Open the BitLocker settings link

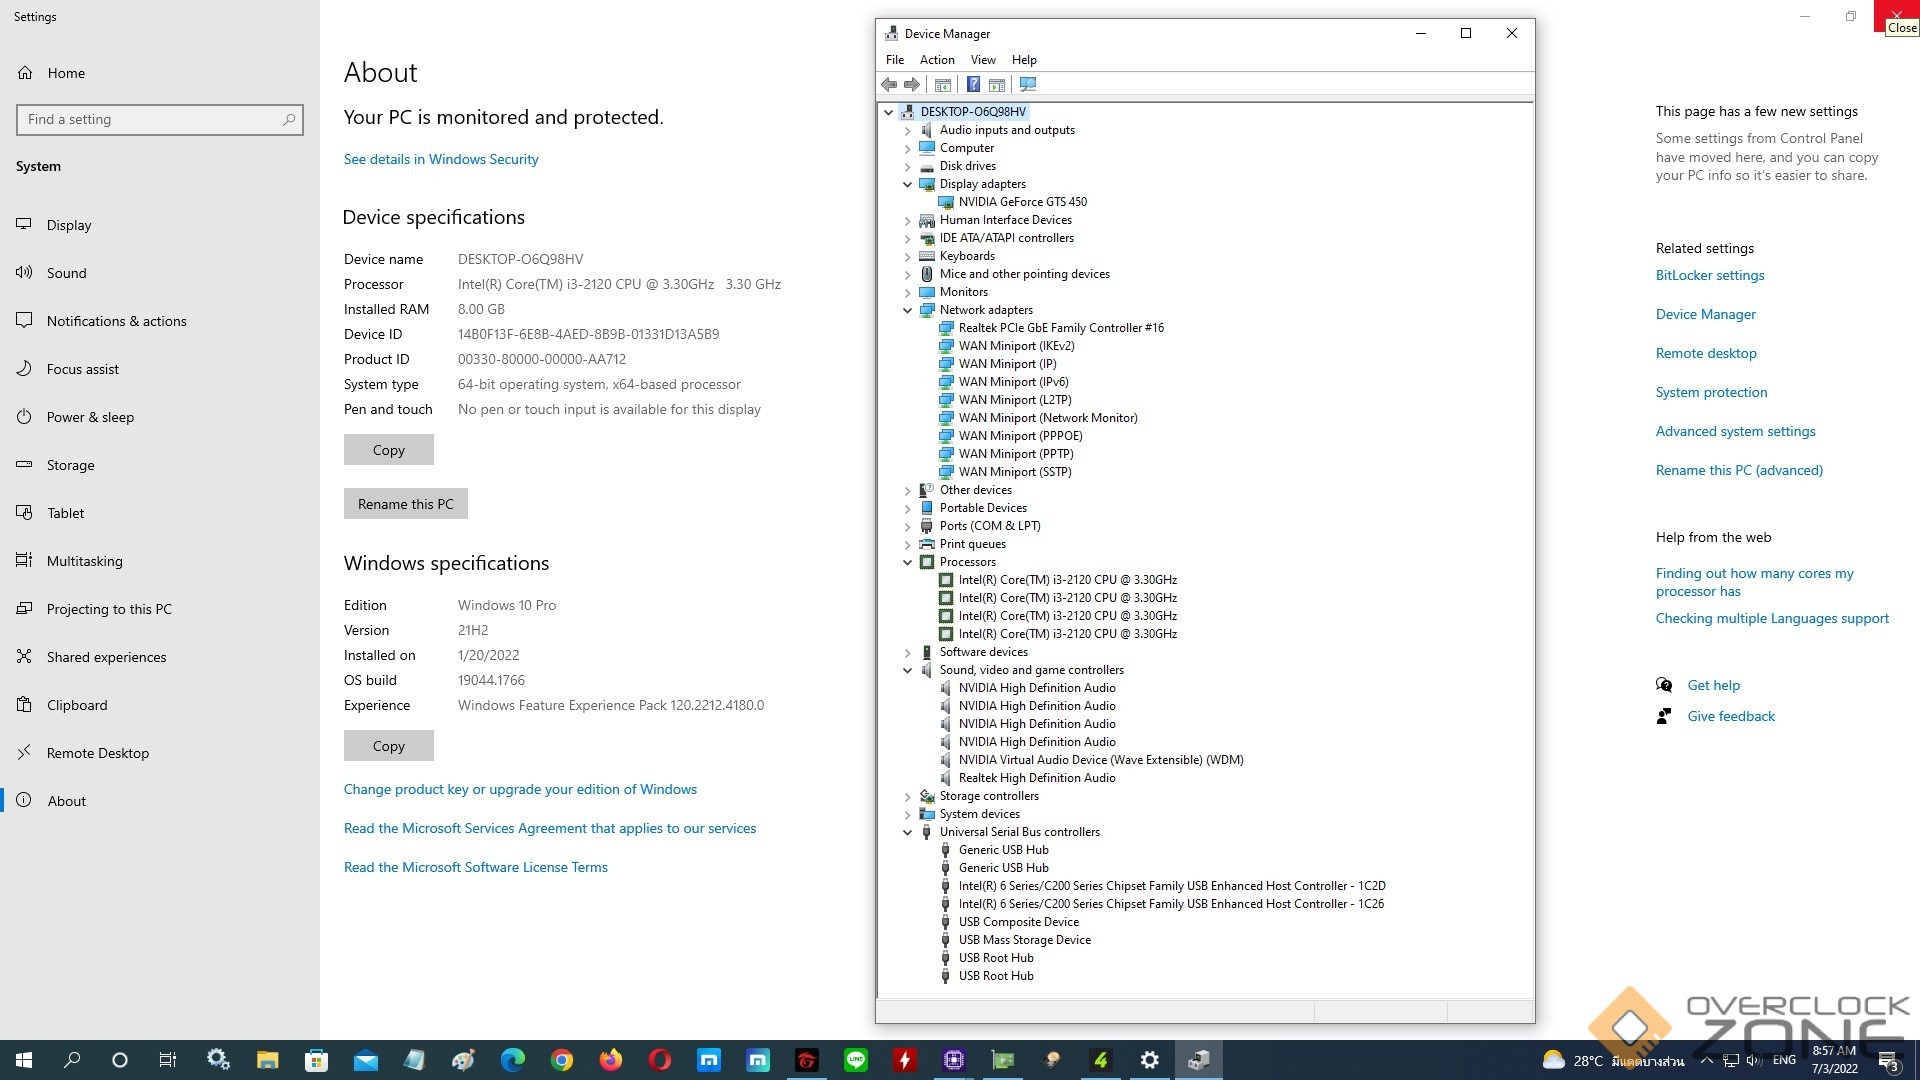point(1709,275)
